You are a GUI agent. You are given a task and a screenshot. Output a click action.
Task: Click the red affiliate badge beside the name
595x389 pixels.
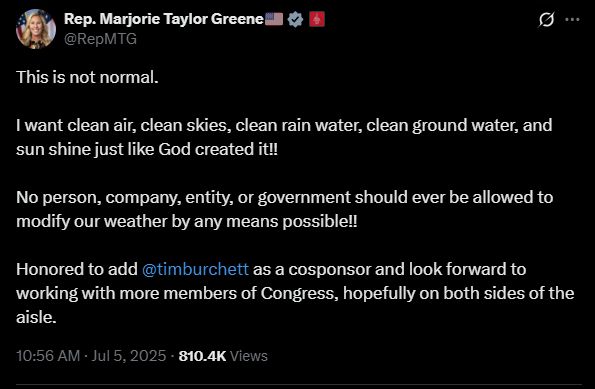pos(316,19)
